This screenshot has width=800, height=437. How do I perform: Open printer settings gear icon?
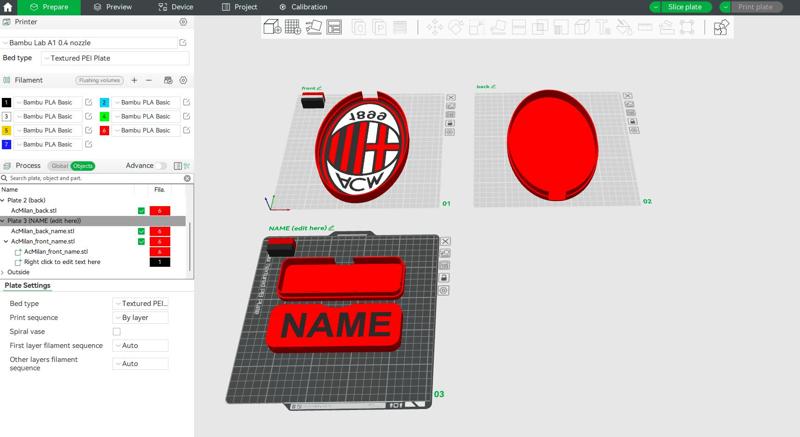183,22
